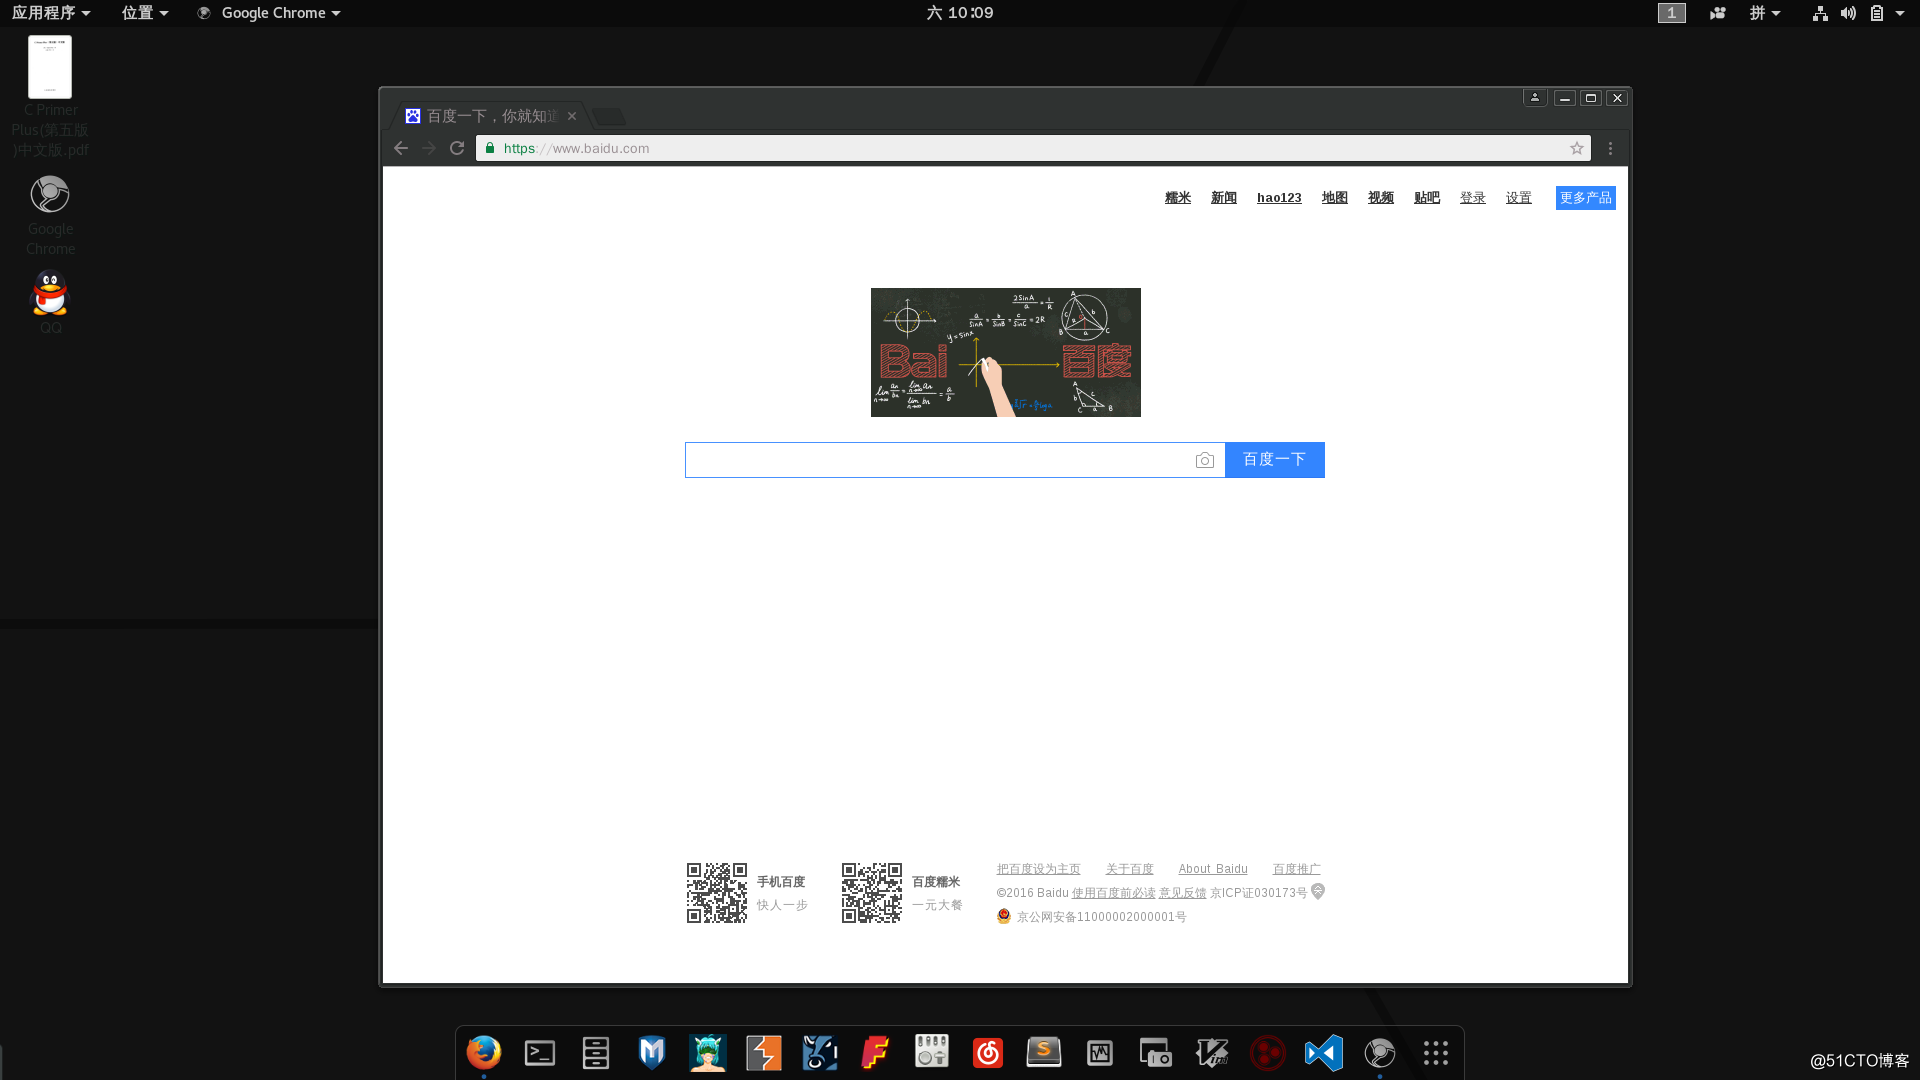This screenshot has width=1920, height=1080.
Task: Open the 百度推广 link
Action: click(1297, 869)
